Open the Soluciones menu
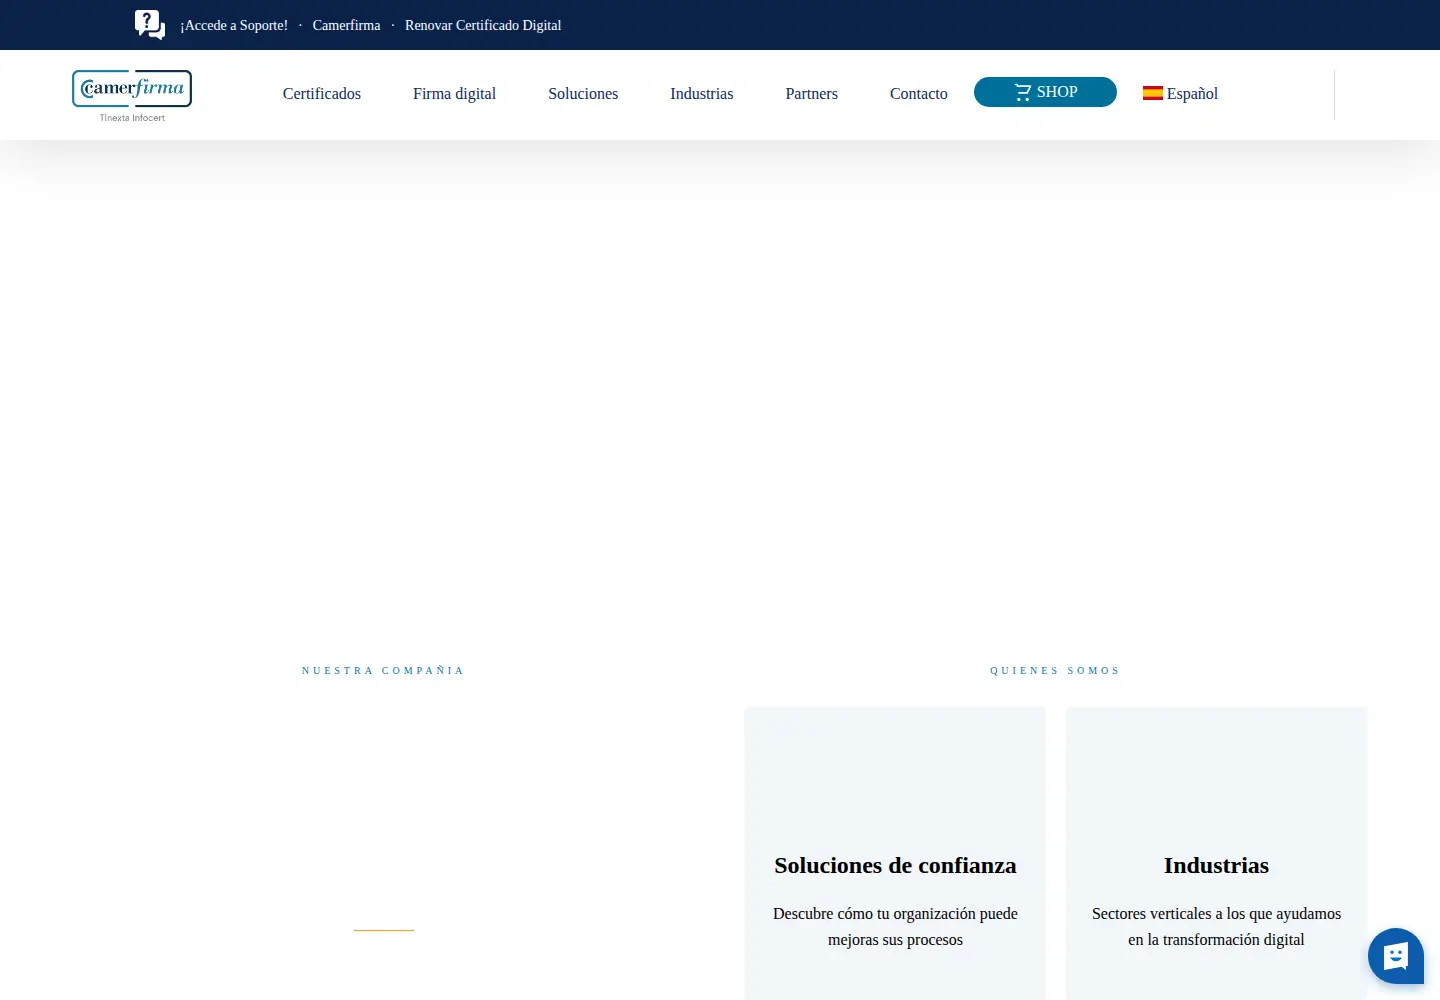 (x=583, y=93)
